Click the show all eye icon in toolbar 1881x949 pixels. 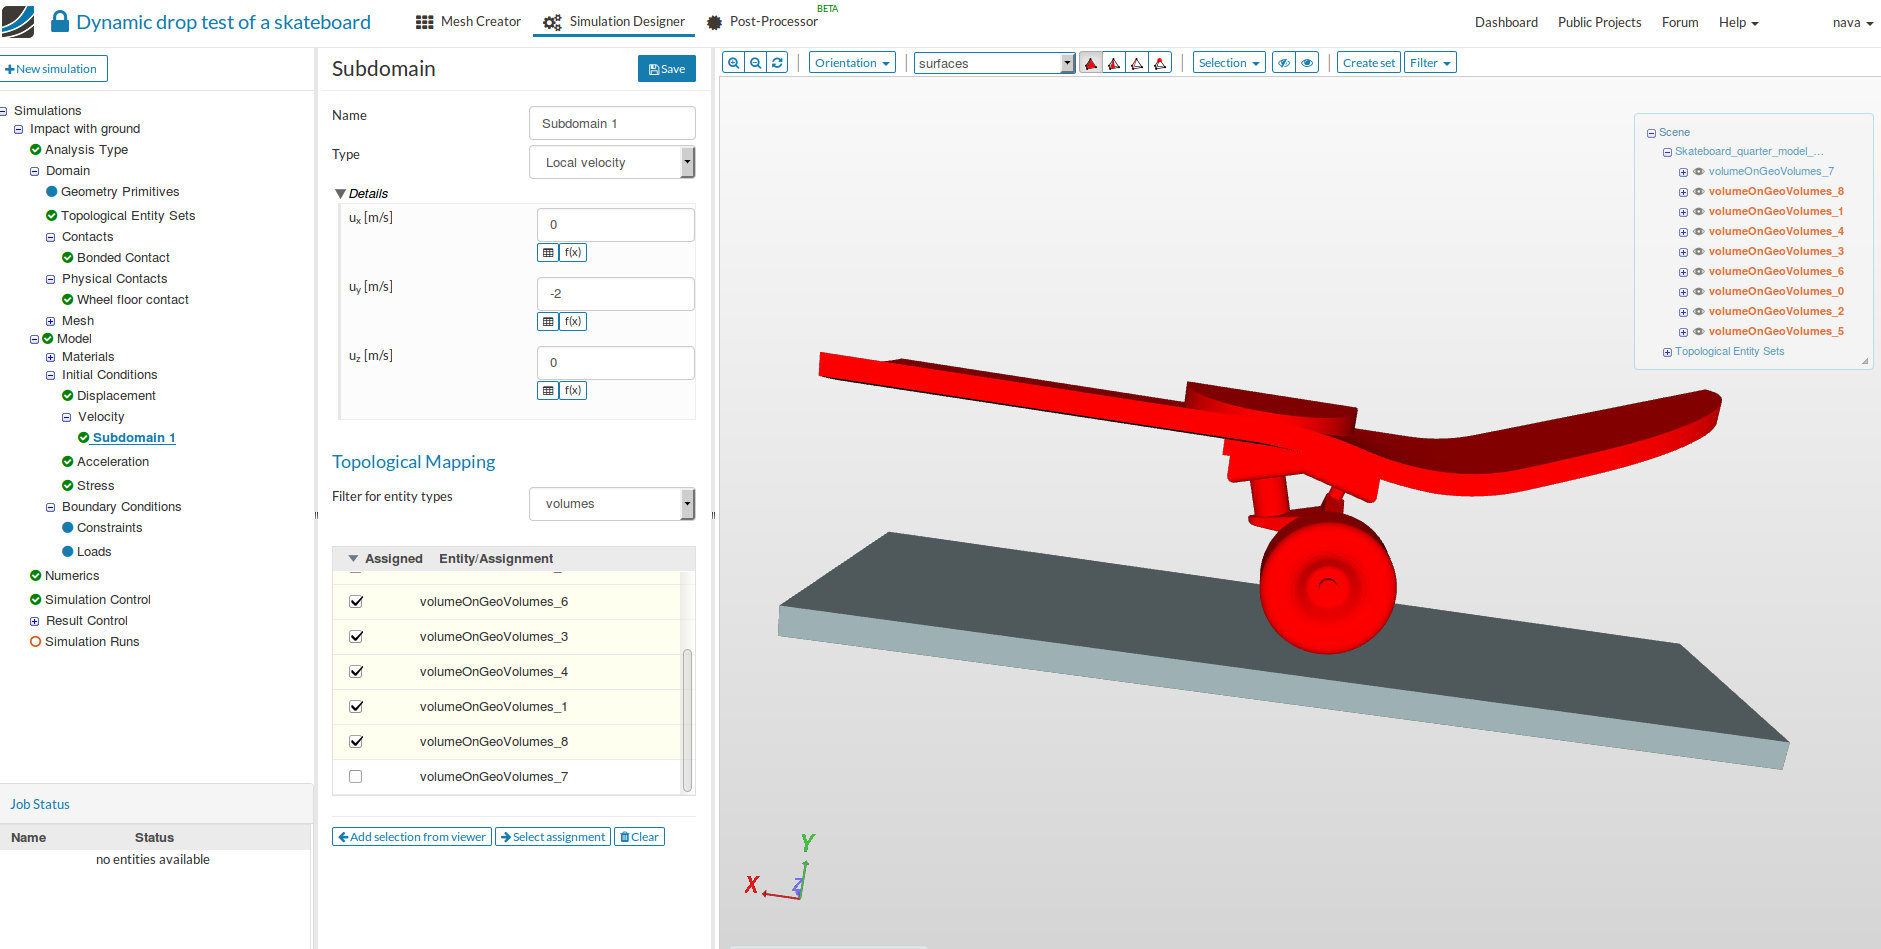point(1307,63)
